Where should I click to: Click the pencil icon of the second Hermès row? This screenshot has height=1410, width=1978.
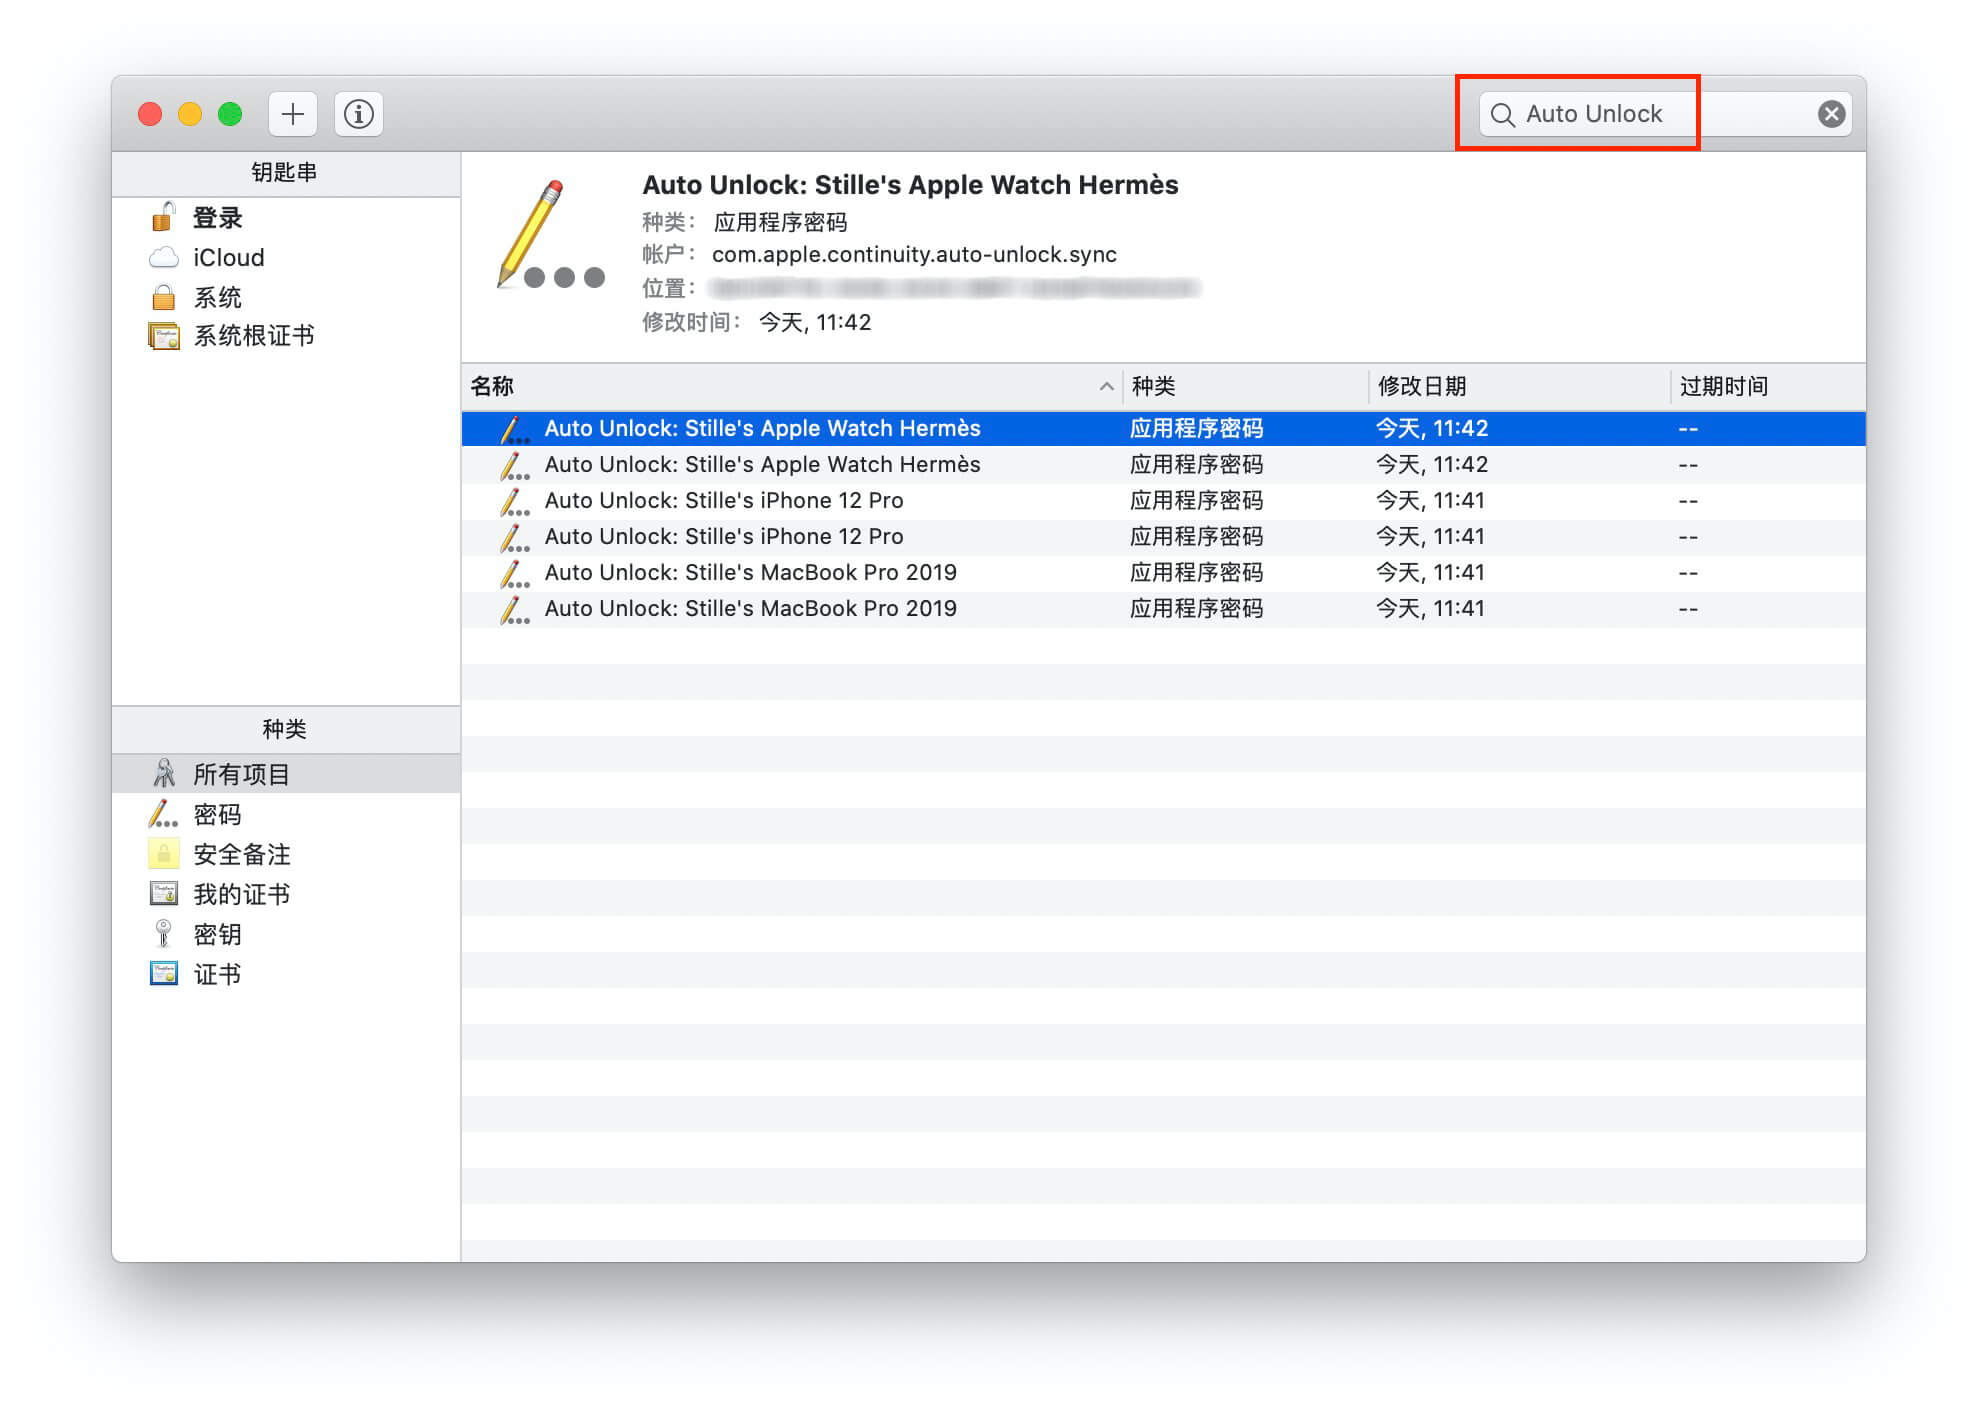tap(514, 465)
